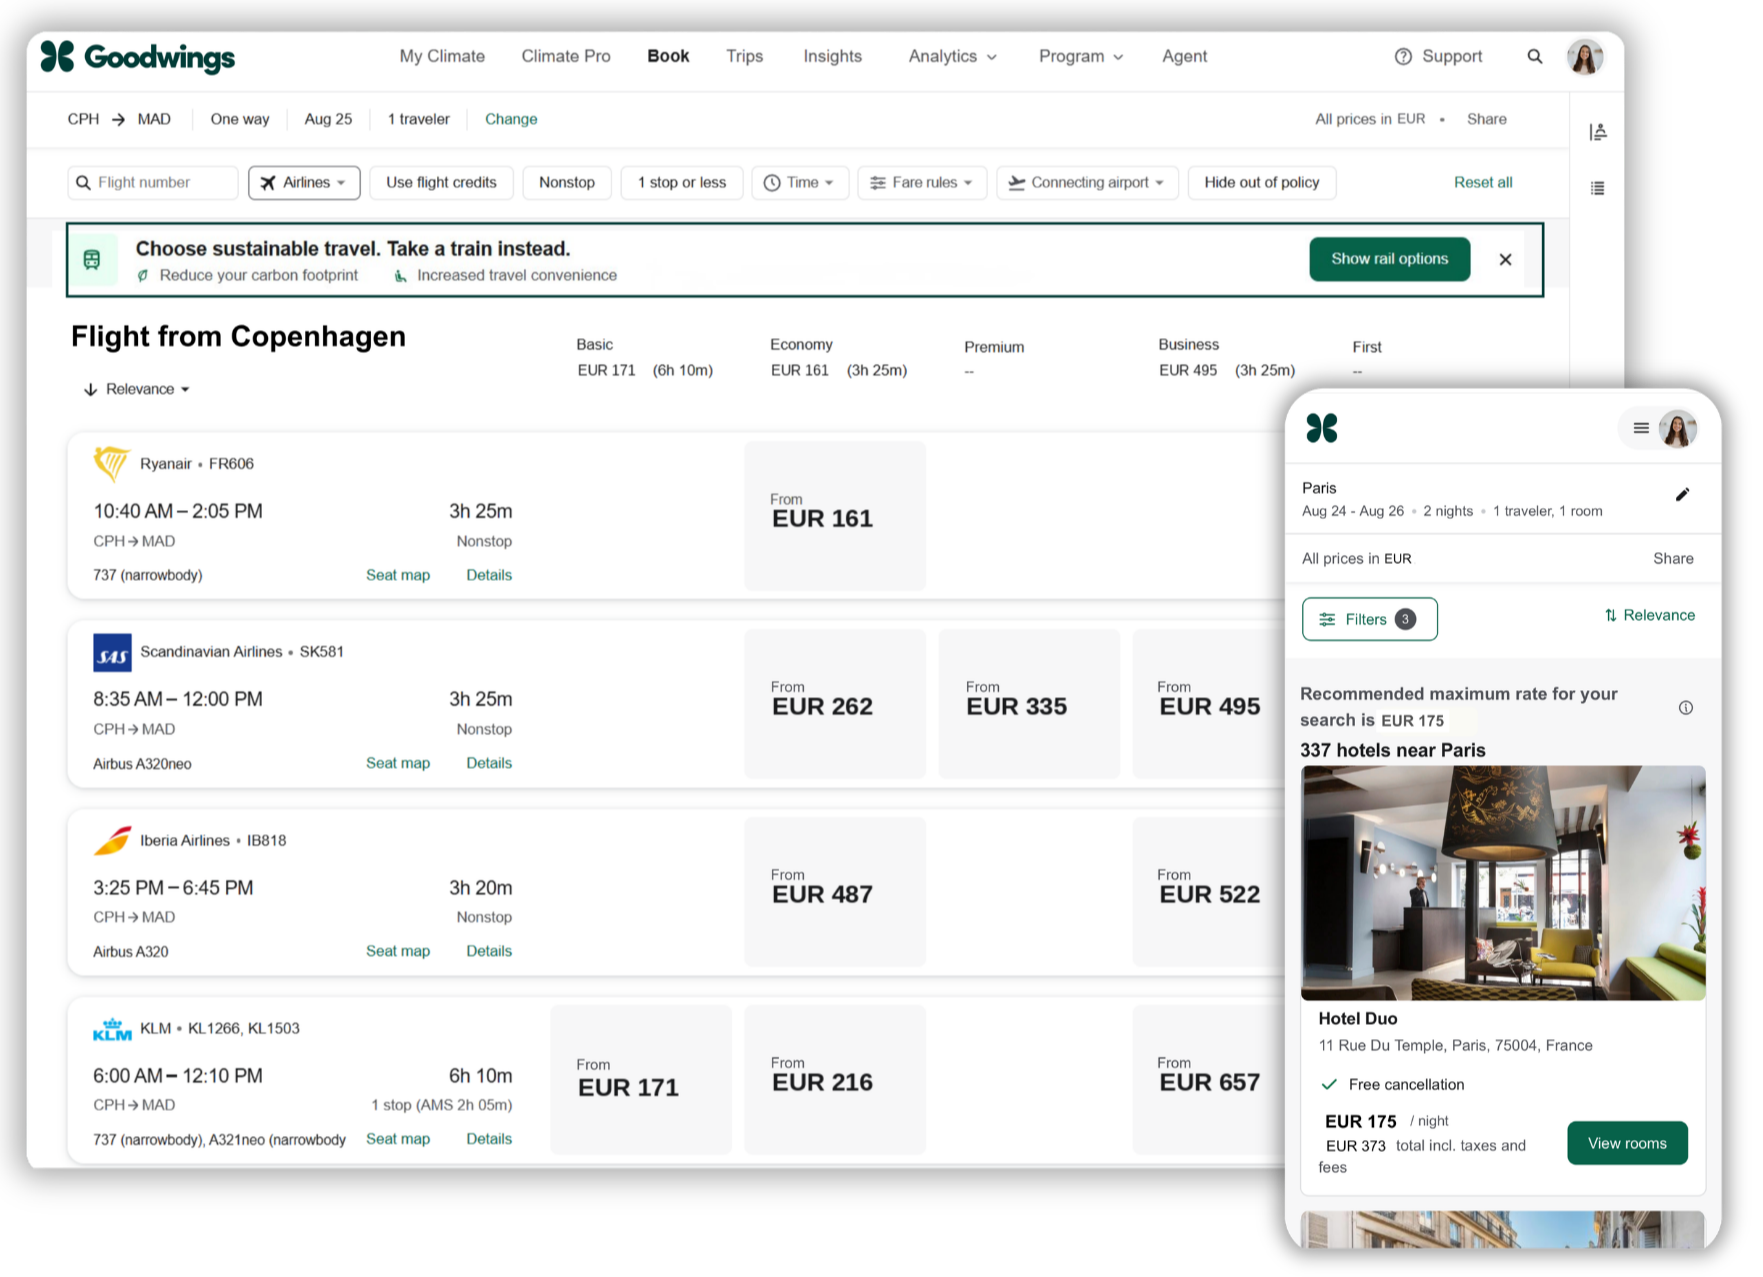
Task: Click the train icon in sustainable banner
Action: (92, 260)
